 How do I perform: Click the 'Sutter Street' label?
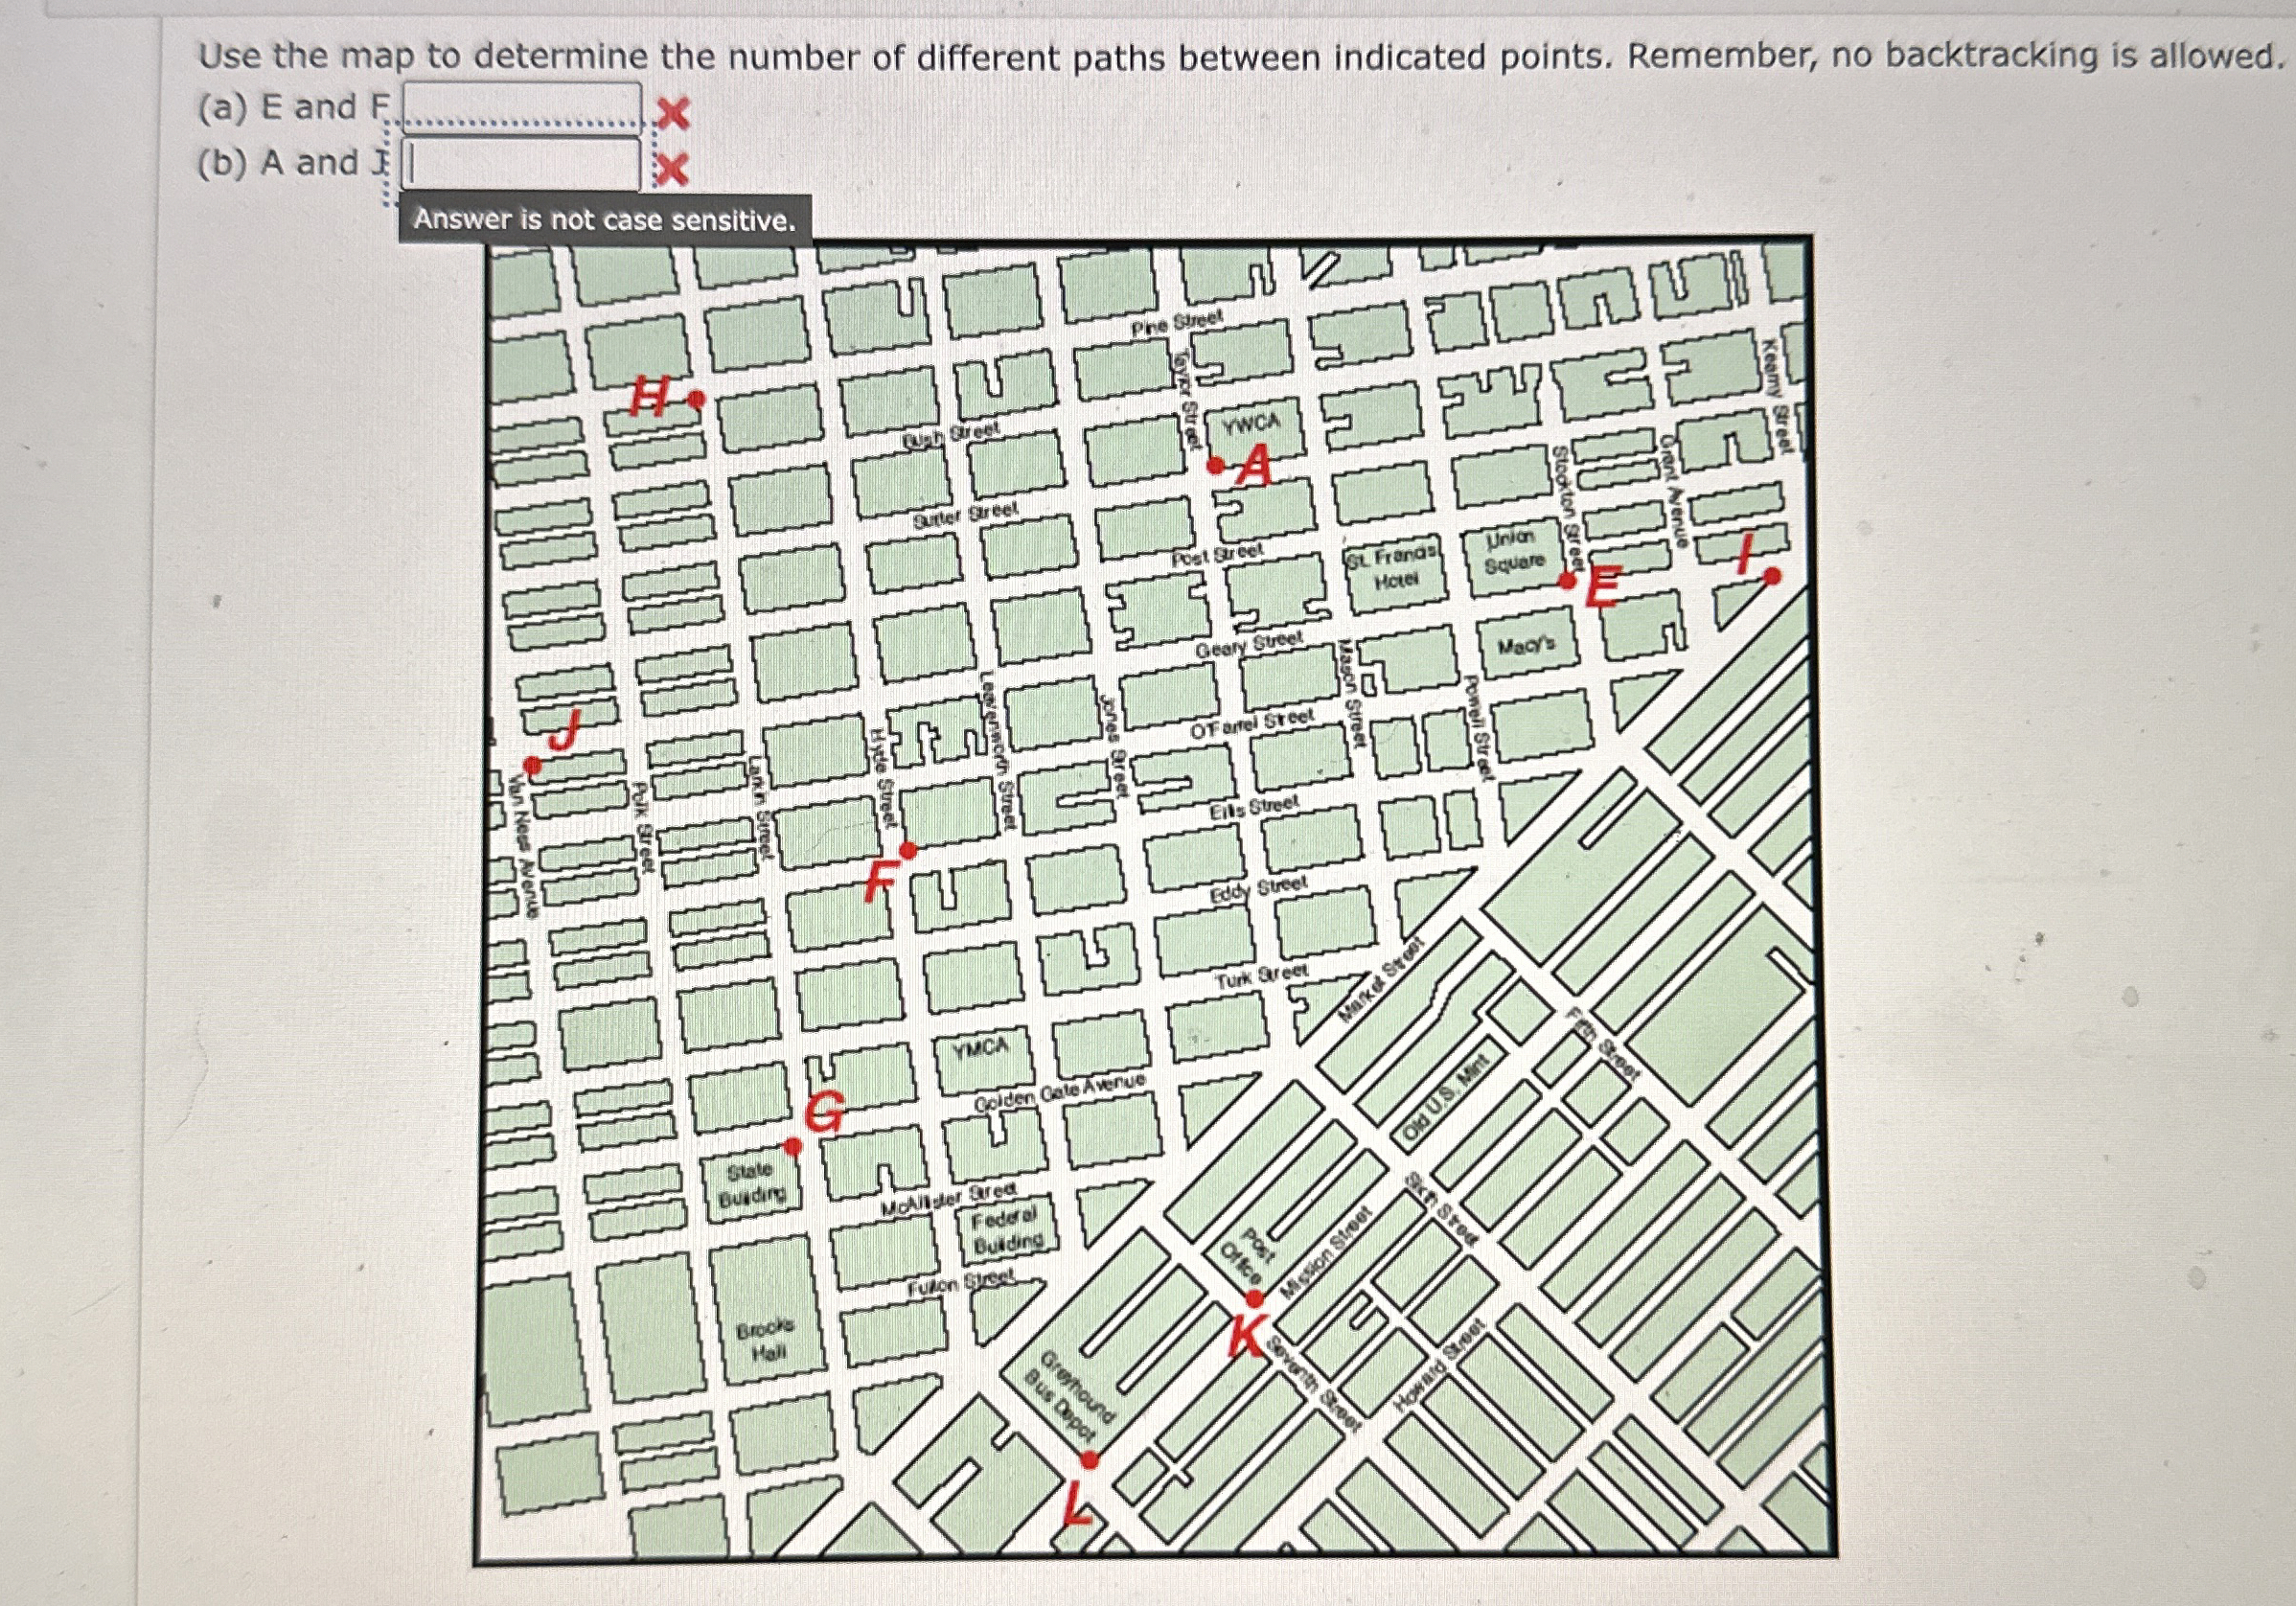(x=965, y=514)
